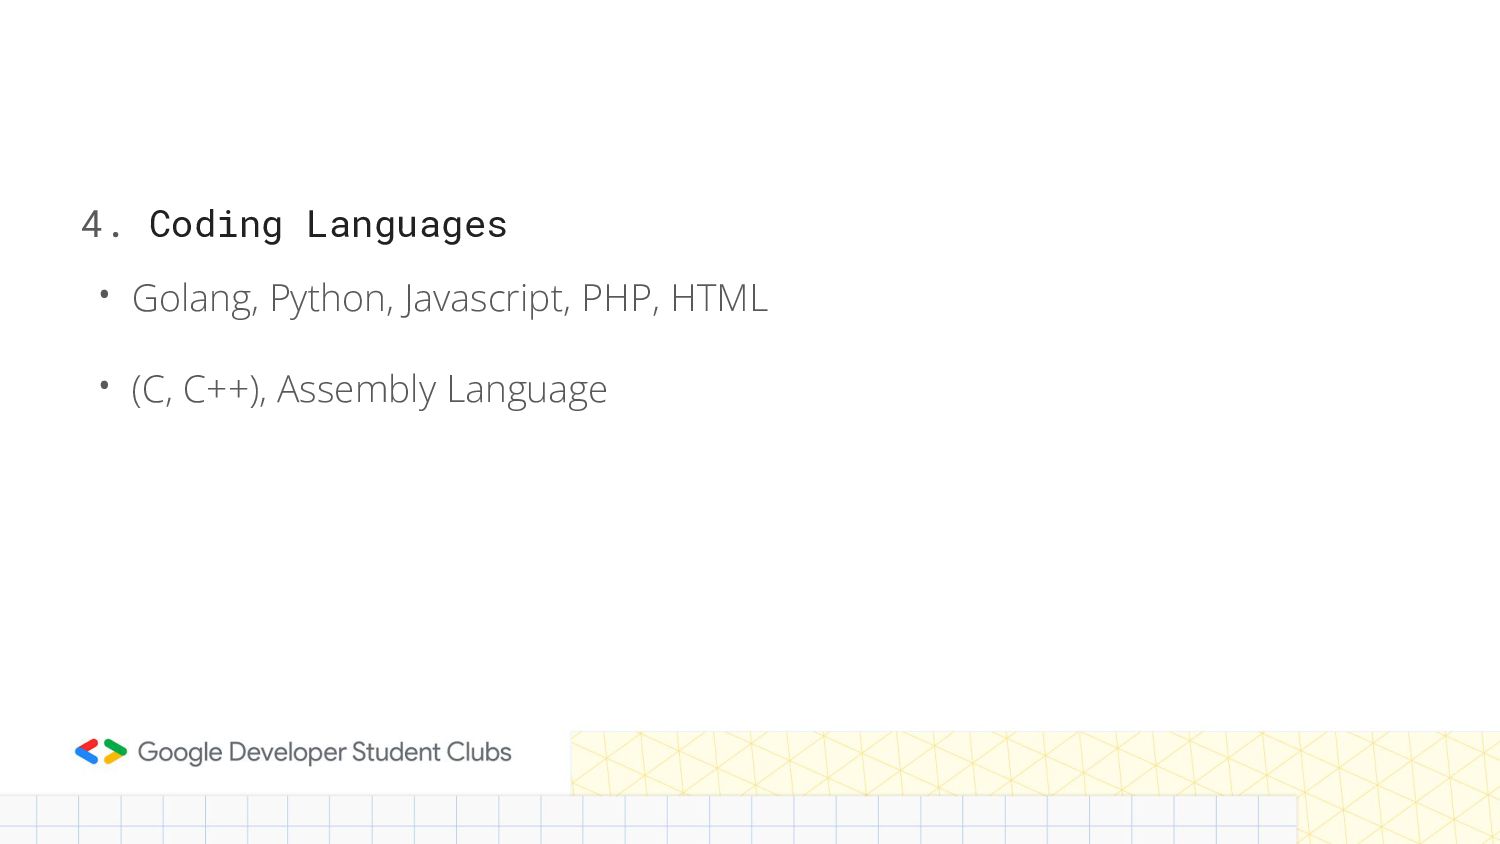Click the word "Python" in the list
This screenshot has width=1500, height=844.
331,299
